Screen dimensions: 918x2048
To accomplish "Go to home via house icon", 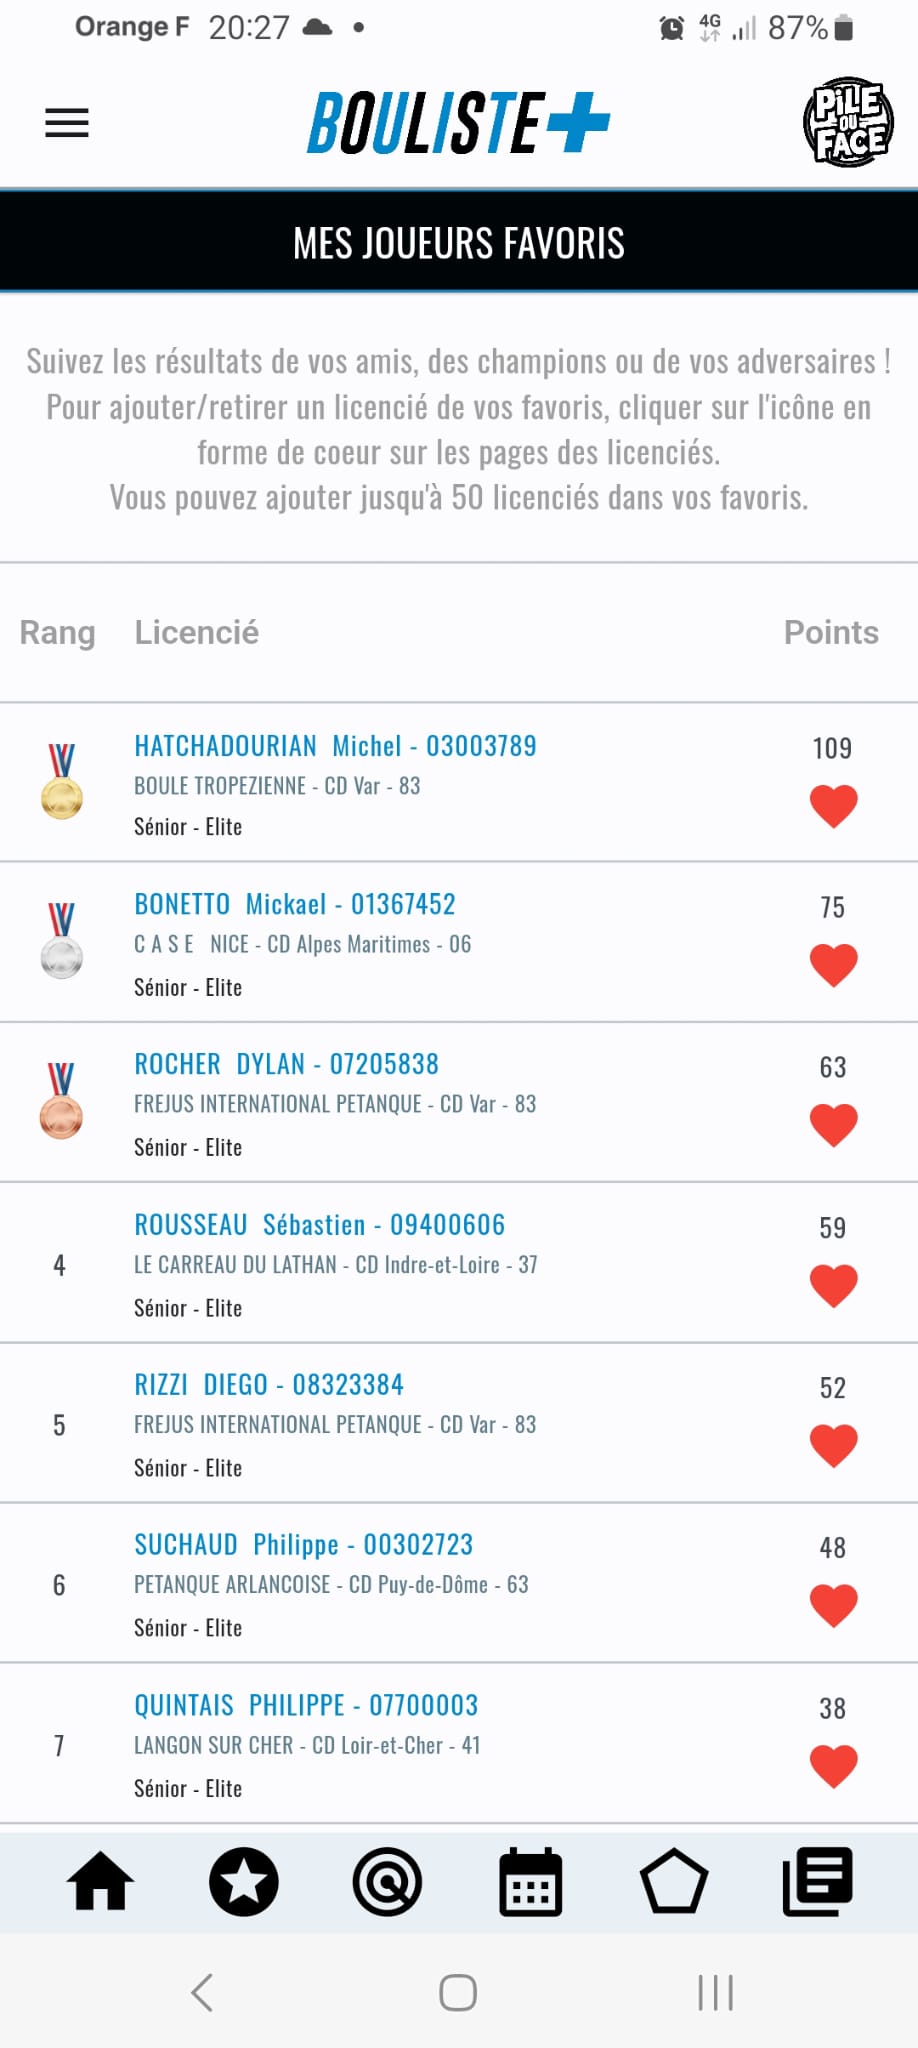I will pos(100,1881).
